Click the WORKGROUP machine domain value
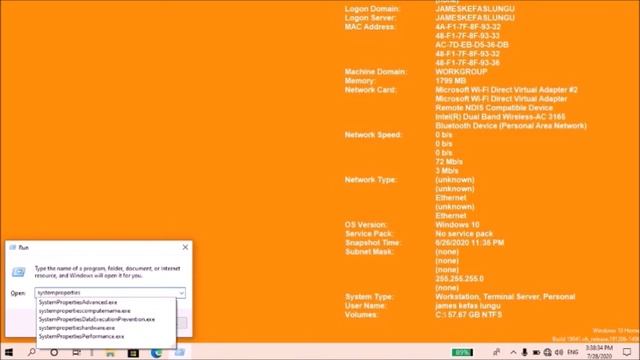Screen dimensions: 640x360 click(x=461, y=72)
